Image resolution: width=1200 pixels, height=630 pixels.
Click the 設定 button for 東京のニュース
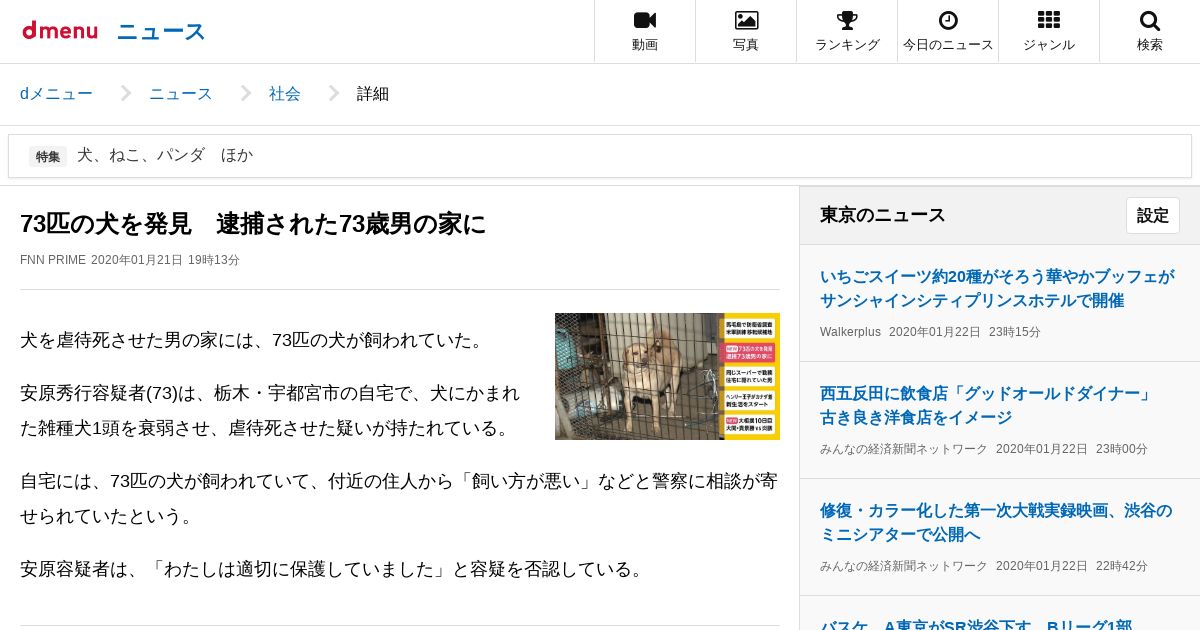click(1153, 215)
